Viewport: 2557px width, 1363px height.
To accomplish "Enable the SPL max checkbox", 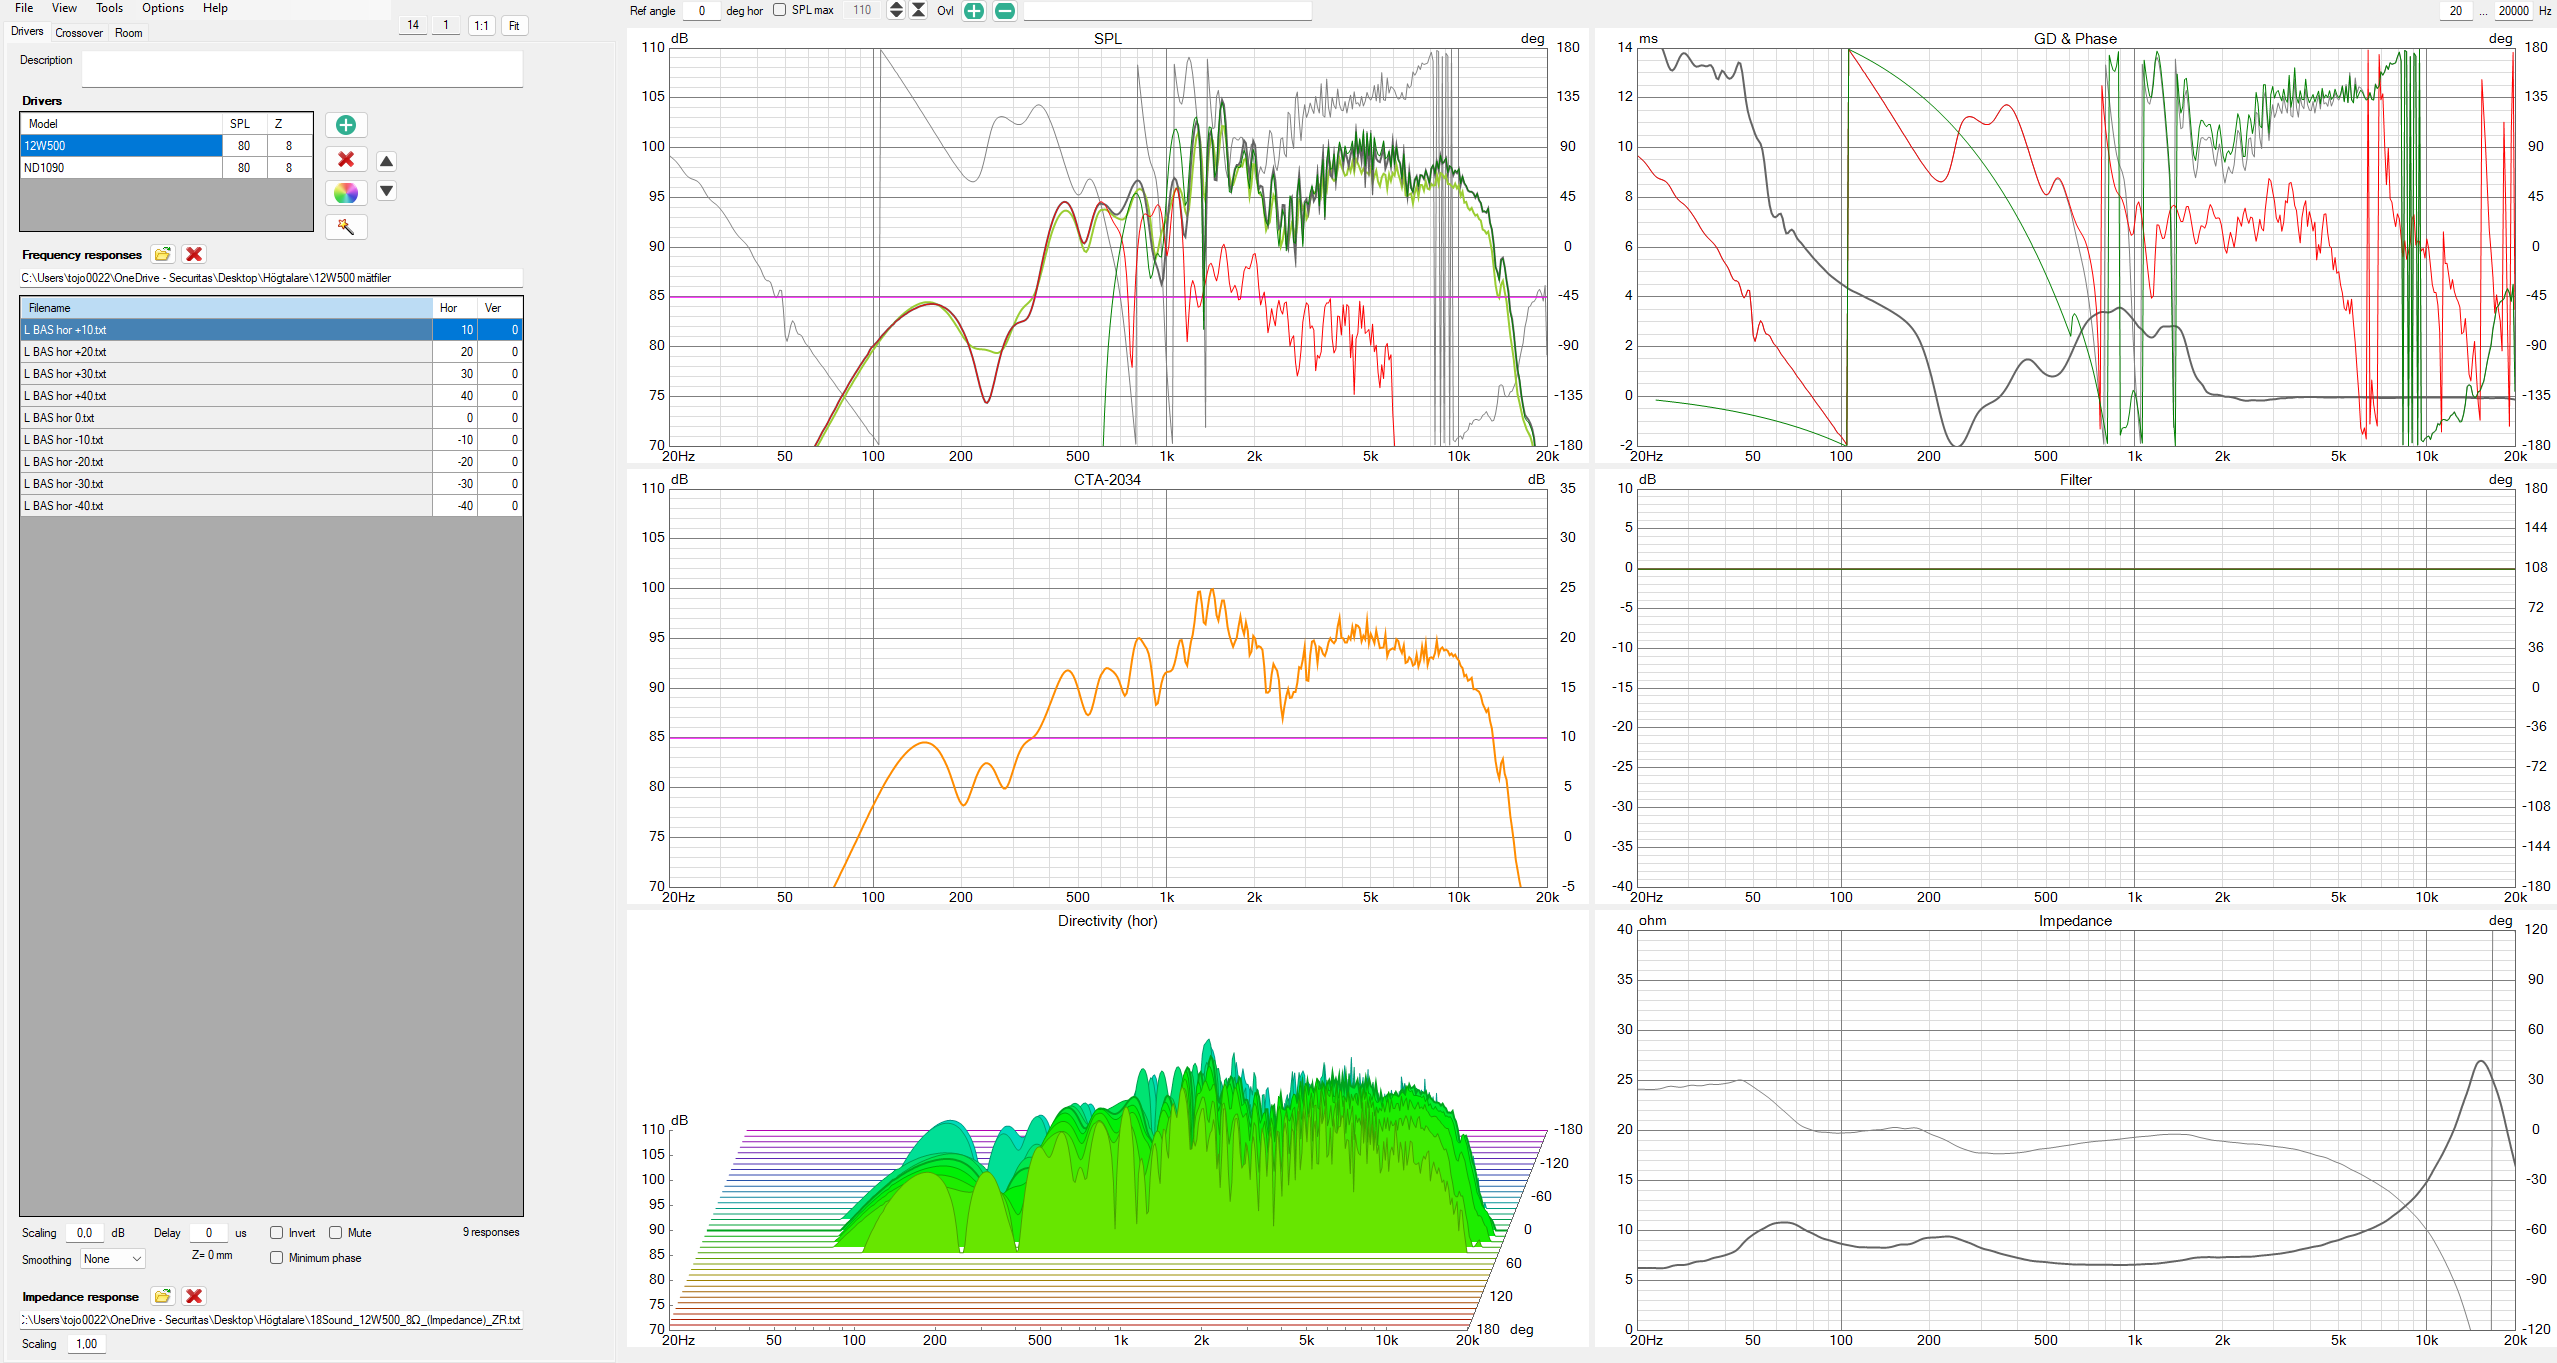I will click(x=780, y=11).
